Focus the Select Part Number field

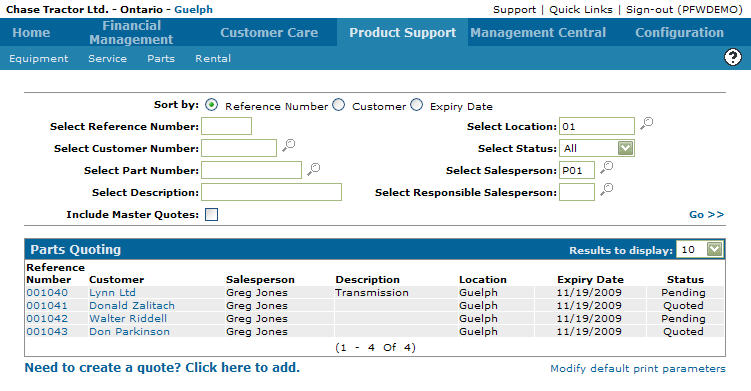pos(251,170)
